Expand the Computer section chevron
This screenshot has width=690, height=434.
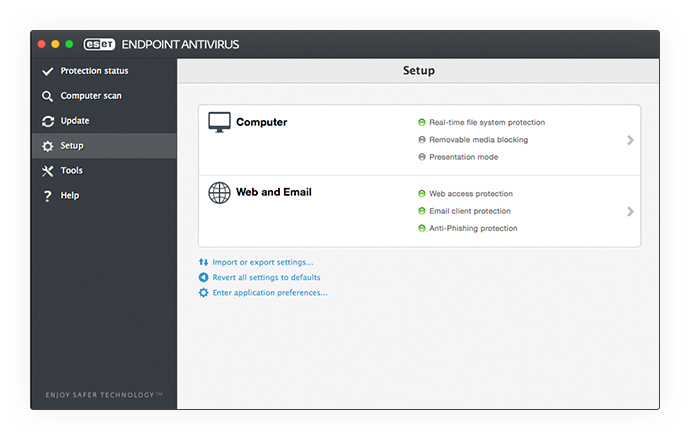(630, 140)
